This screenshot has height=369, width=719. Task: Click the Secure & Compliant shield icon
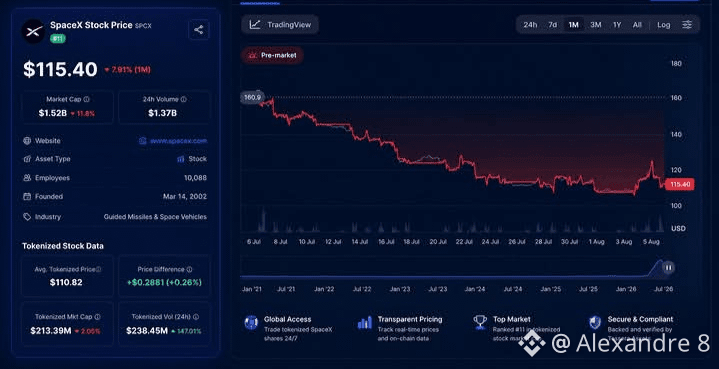595,322
